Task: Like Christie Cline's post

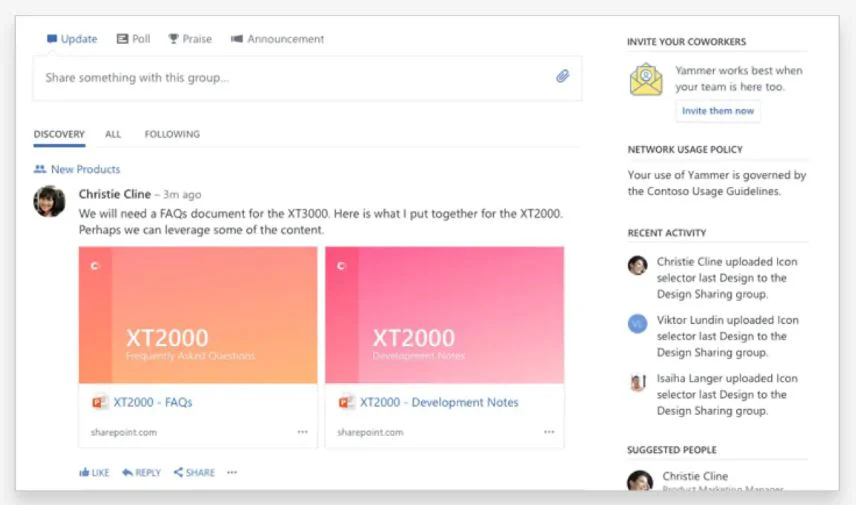Action: [x=94, y=472]
